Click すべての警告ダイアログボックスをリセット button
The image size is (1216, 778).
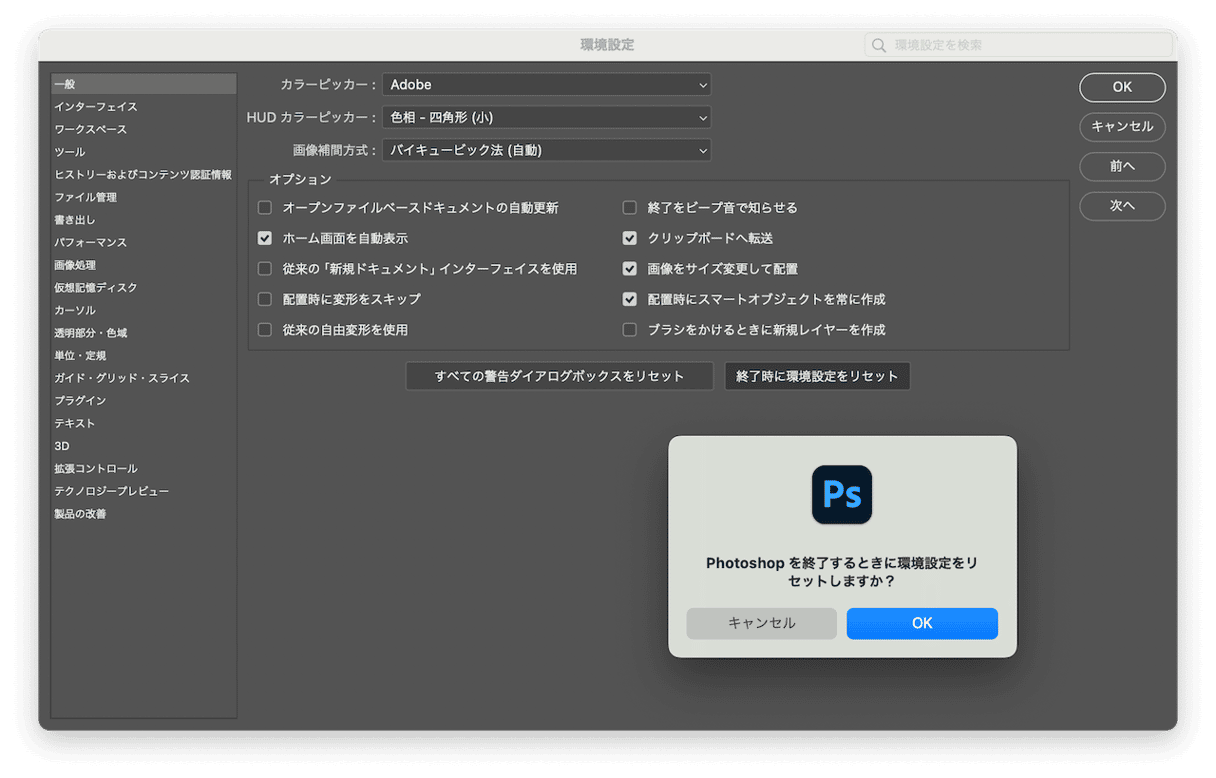tap(559, 376)
